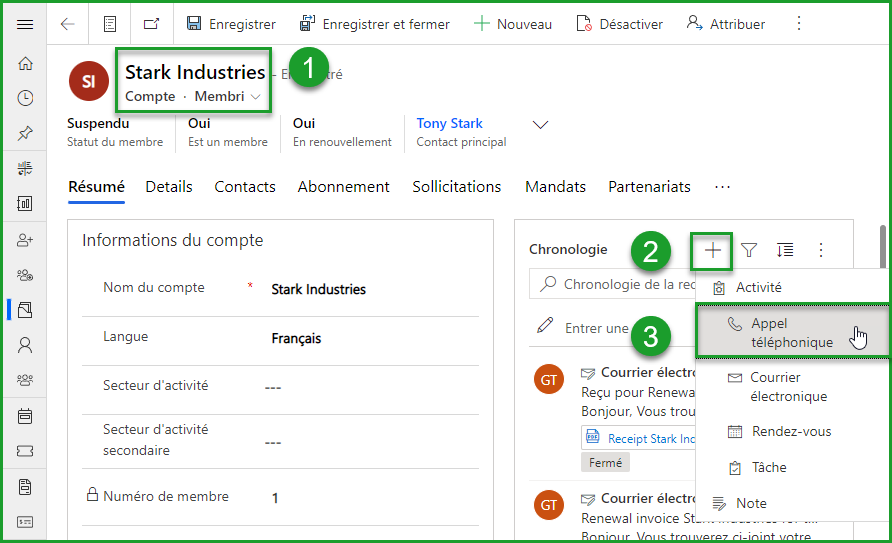Expand header fields chevron next to Tony Stark
The width and height of the screenshot is (892, 543).
coord(541,125)
